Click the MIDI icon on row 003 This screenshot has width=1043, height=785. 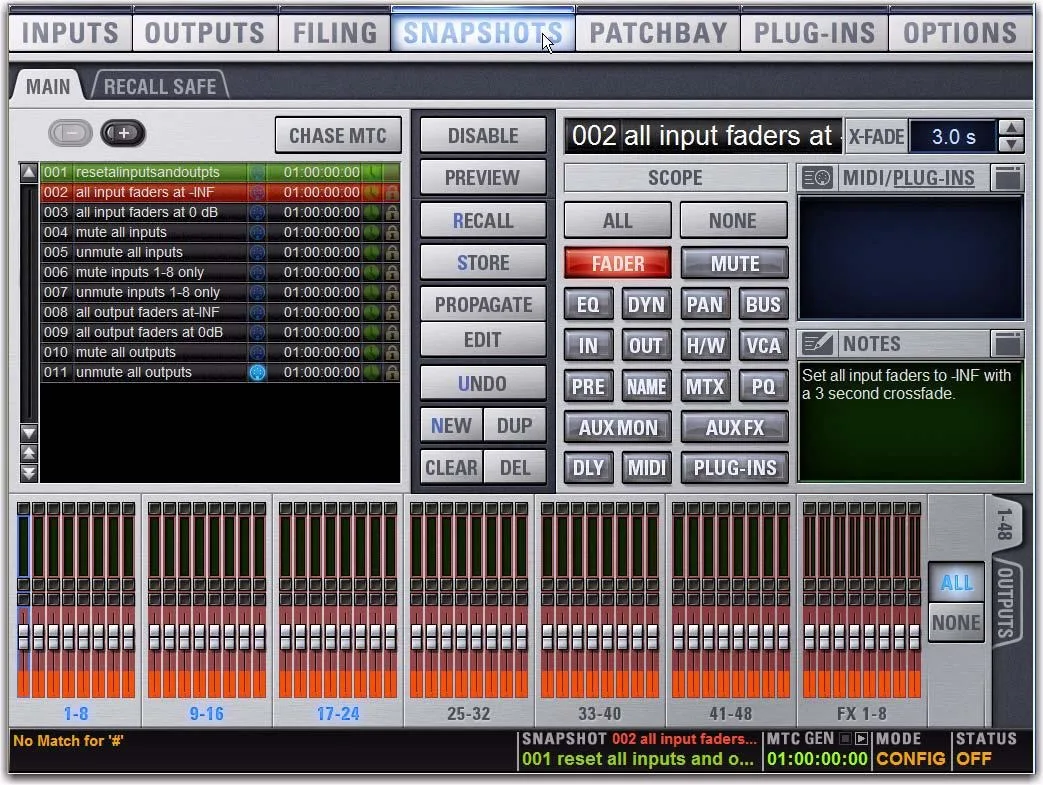pyautogui.click(x=257, y=212)
